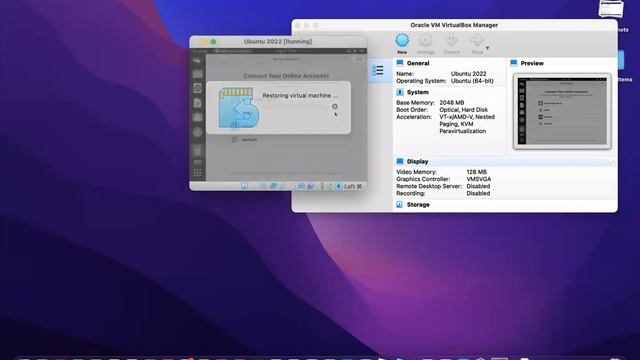Image resolution: width=640 pixels, height=360 pixels.
Task: Select the 'Ubuntu (64-bit)' operating system value
Action: (472, 81)
